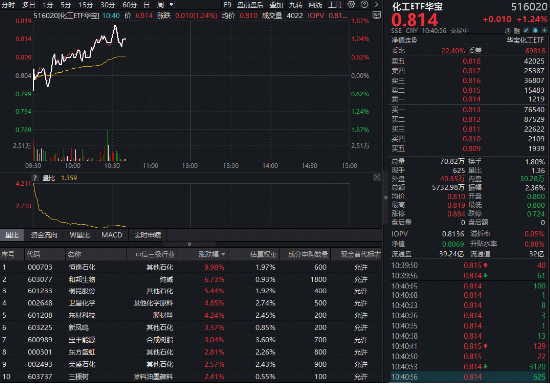550x384 pixels.
Task: Click the circular help icon in toolbar
Action: [x=364, y=5]
